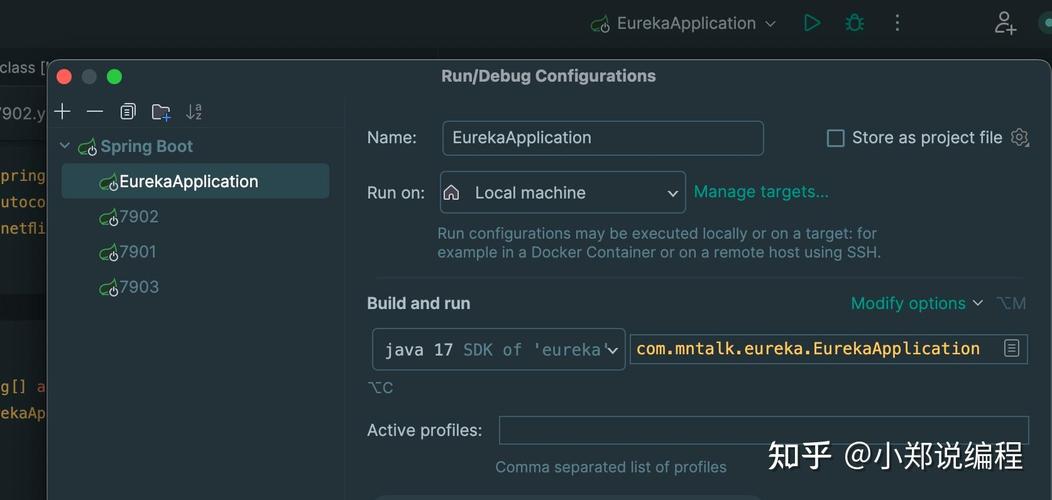Focus the Name input field
1052x500 pixels.
point(602,138)
